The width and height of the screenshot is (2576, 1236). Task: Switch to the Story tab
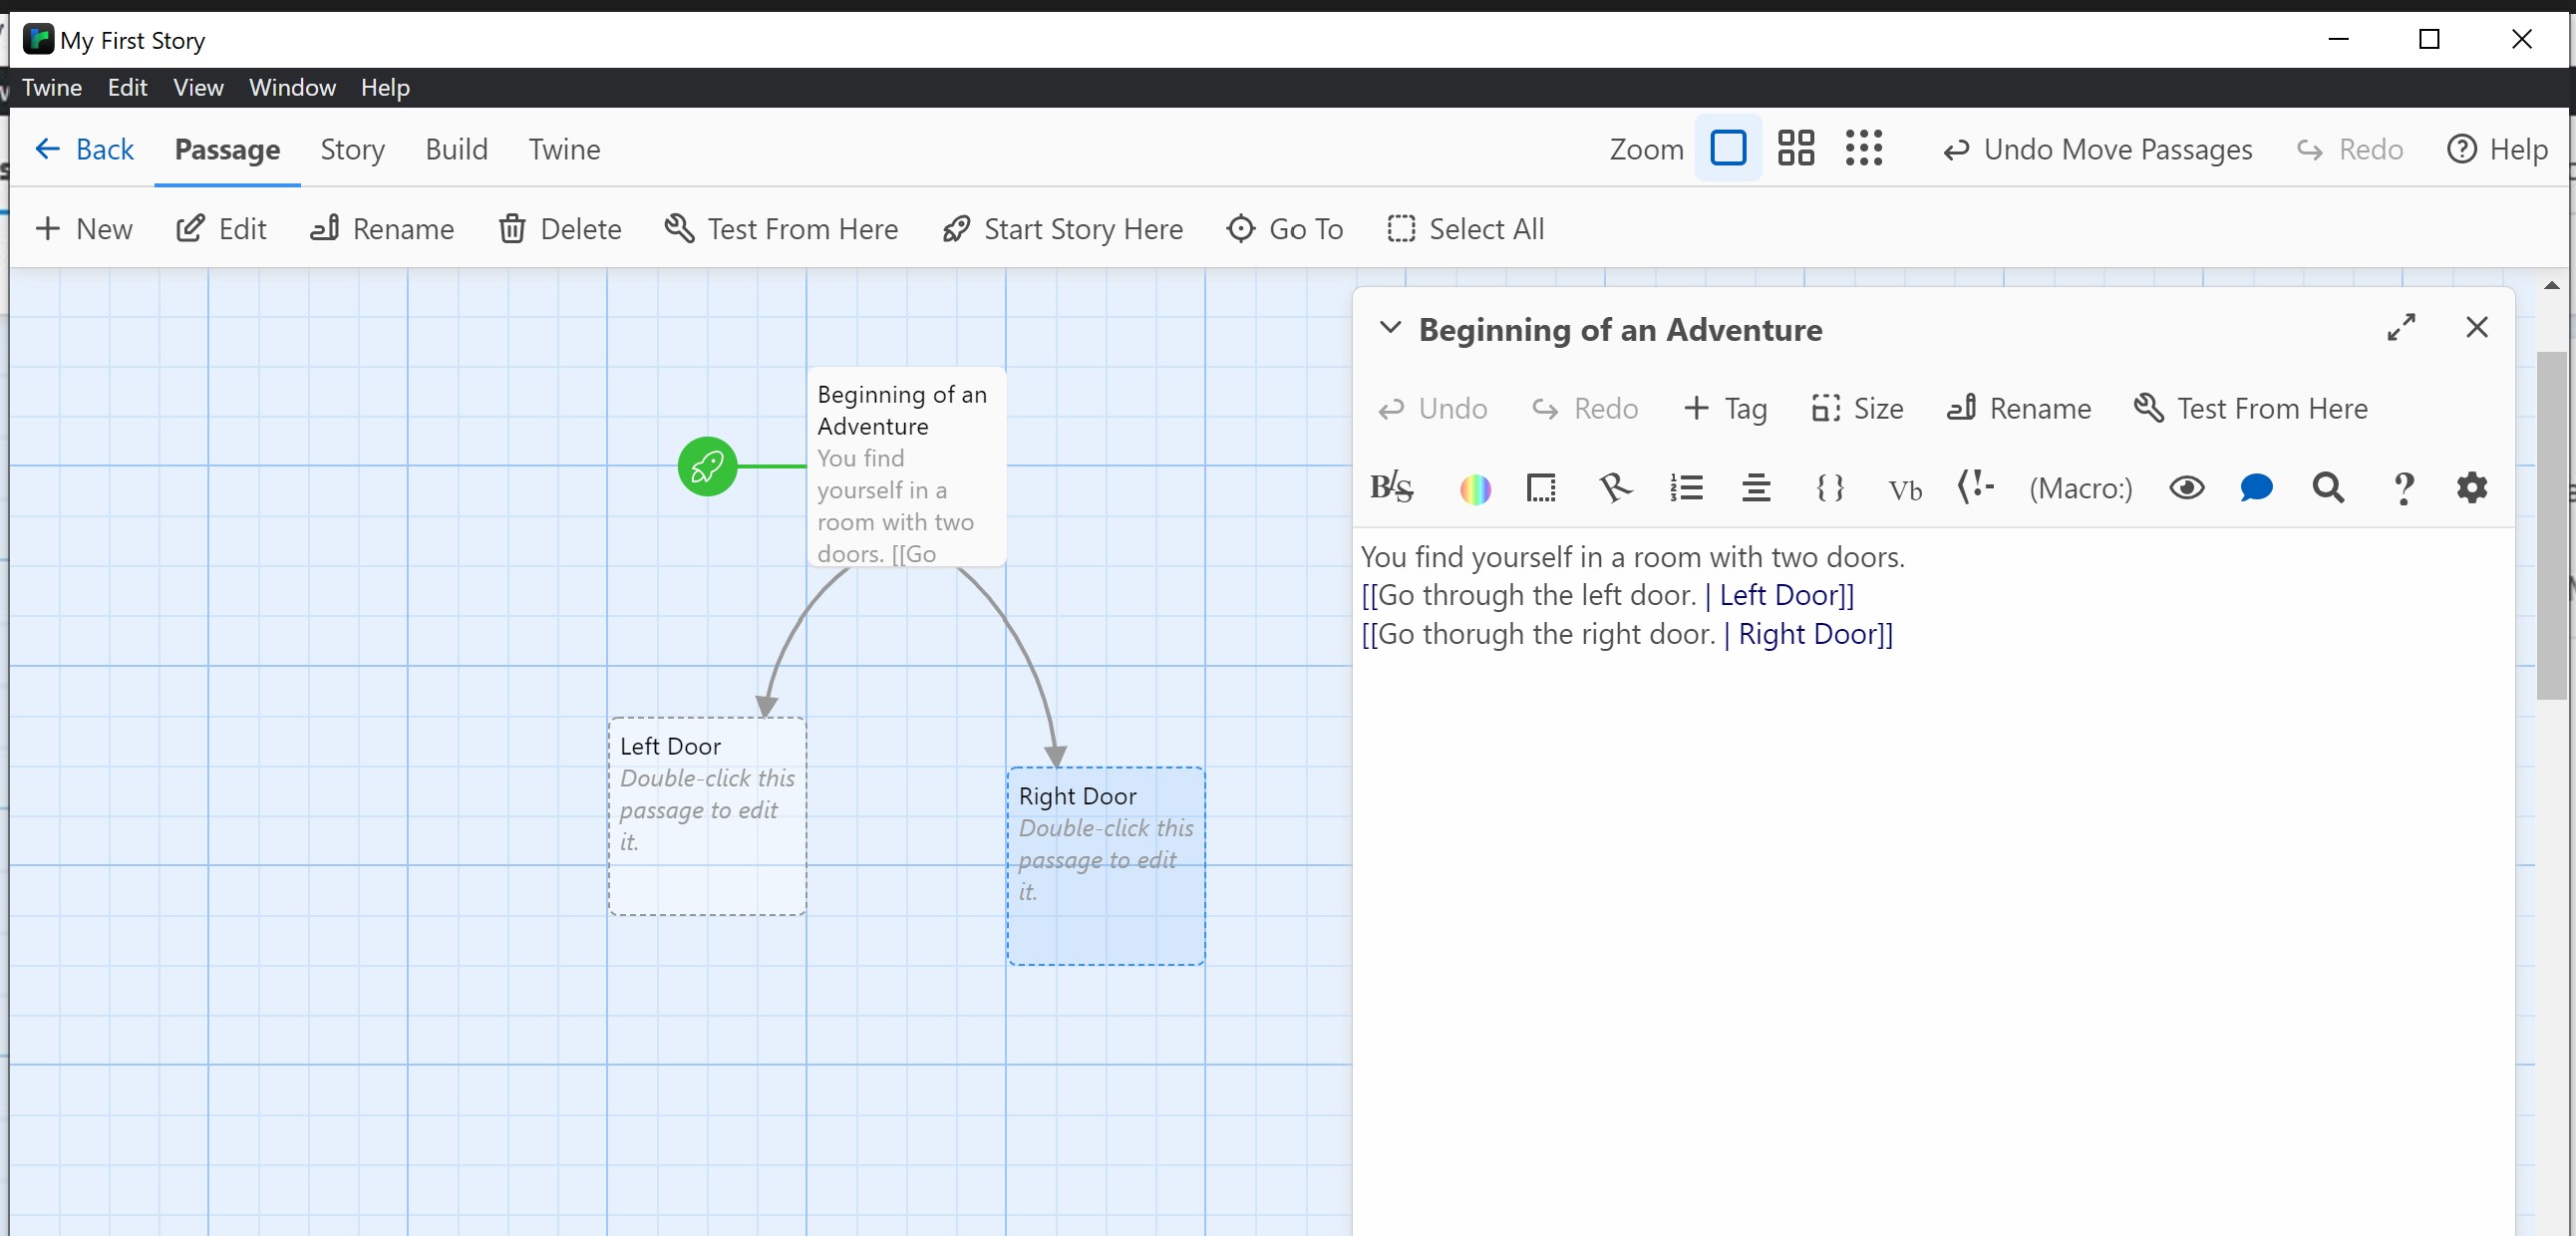pyautogui.click(x=352, y=149)
